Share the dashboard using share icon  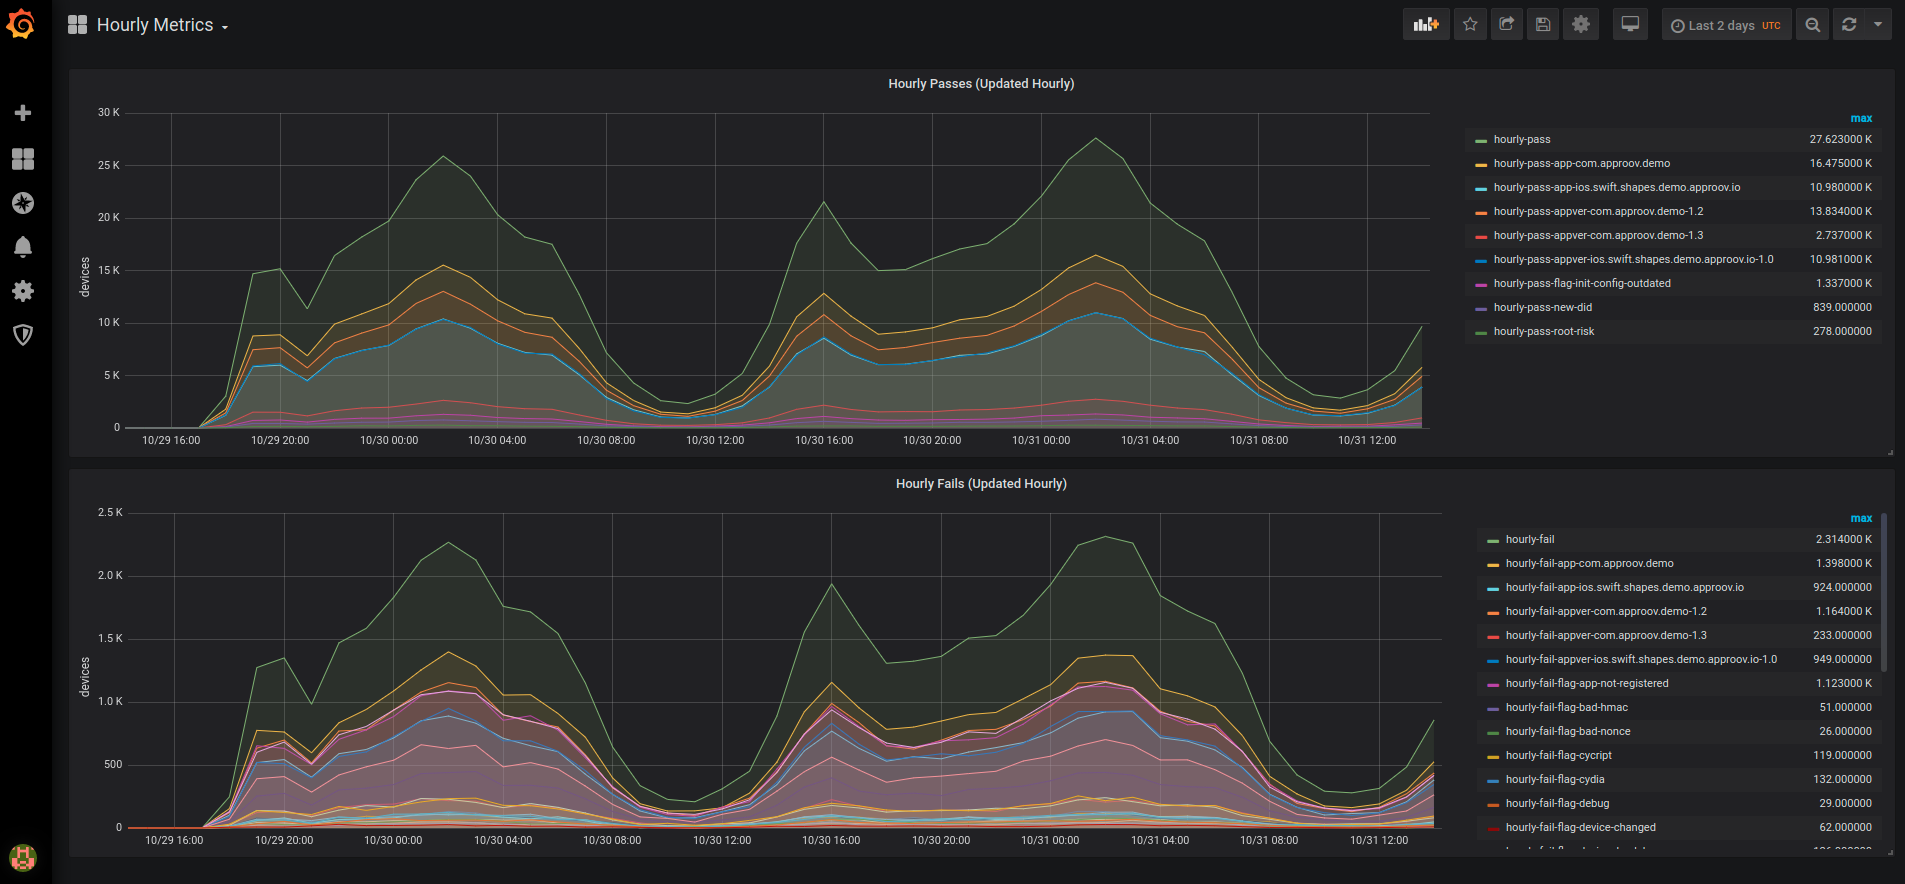click(1507, 25)
